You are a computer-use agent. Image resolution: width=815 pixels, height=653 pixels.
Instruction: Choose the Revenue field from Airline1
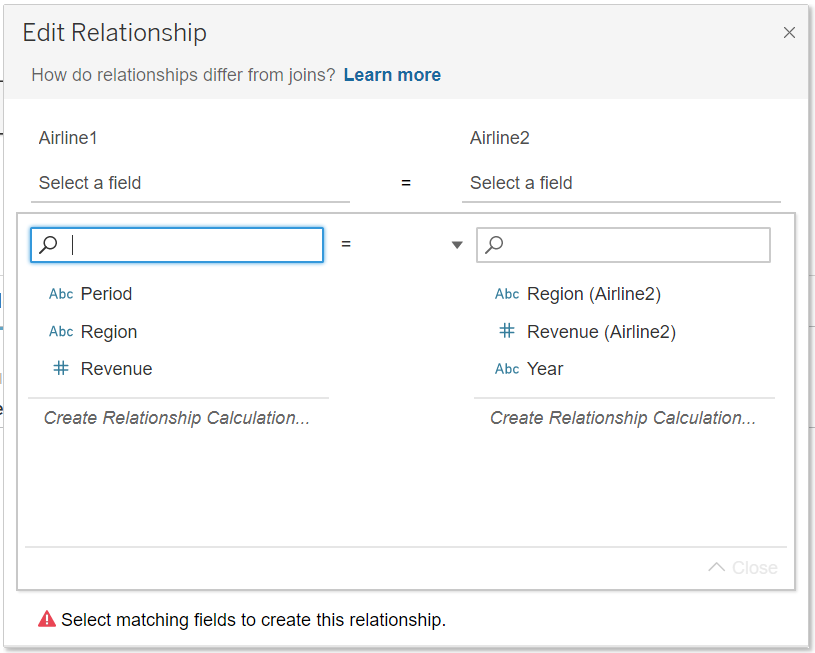pos(116,369)
